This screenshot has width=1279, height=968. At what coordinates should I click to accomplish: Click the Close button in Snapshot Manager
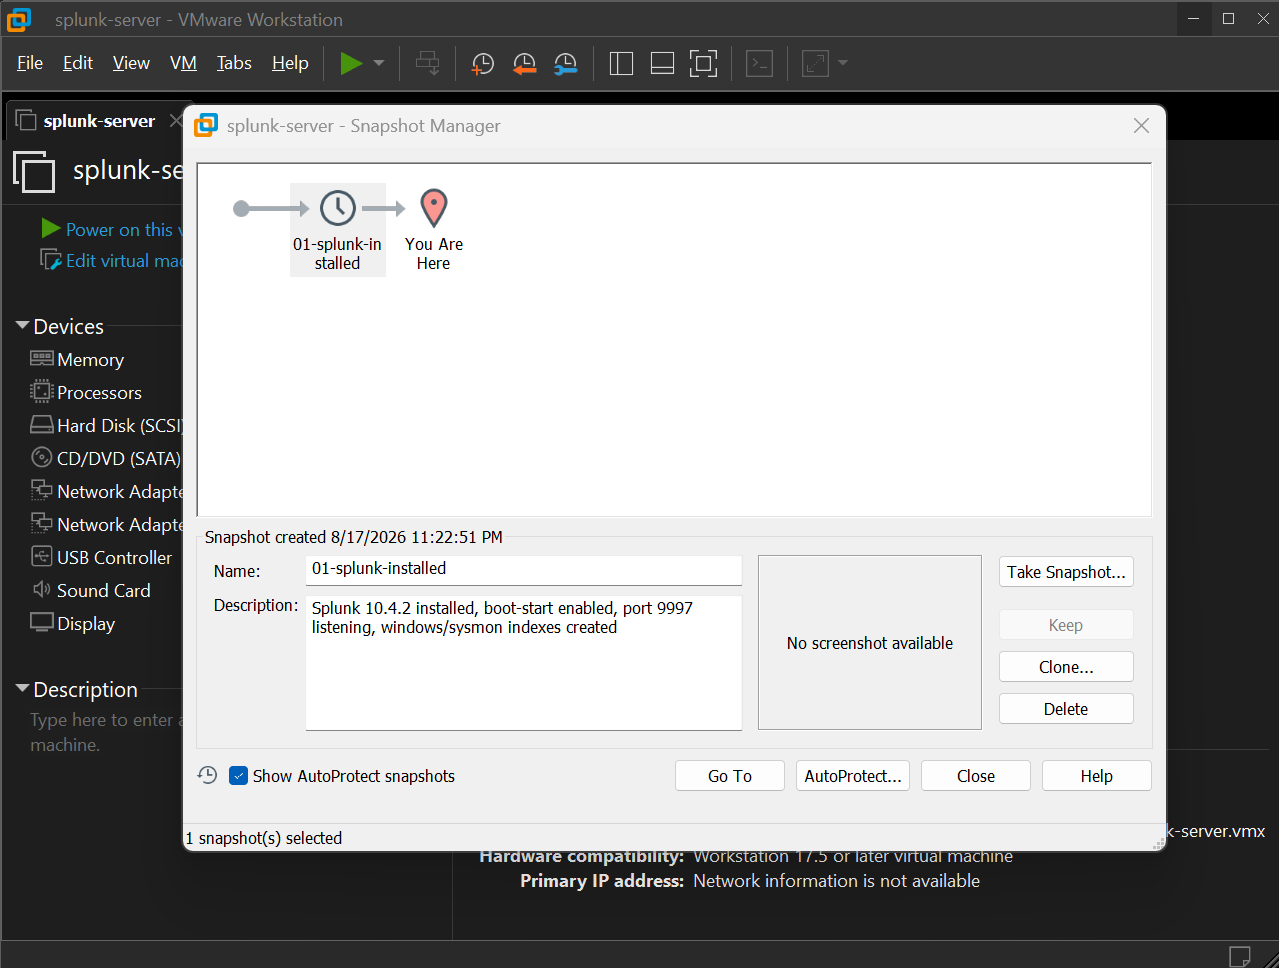[x=976, y=776]
